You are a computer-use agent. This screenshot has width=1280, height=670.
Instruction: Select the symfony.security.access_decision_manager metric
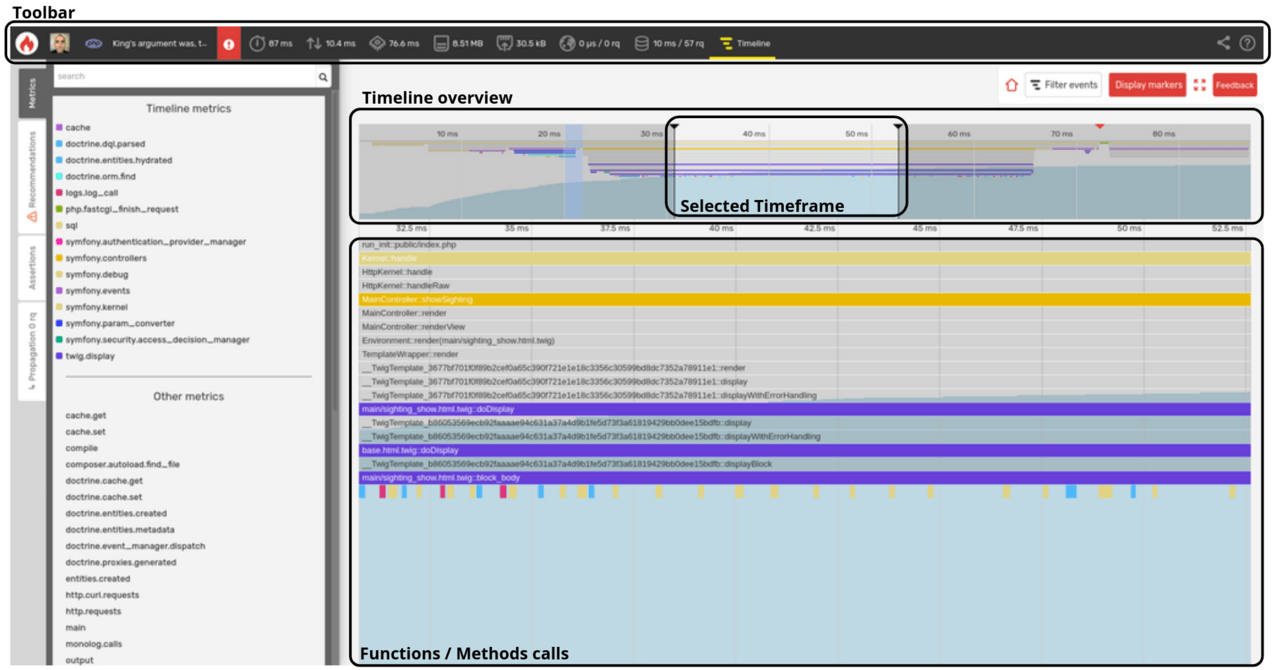click(x=159, y=340)
